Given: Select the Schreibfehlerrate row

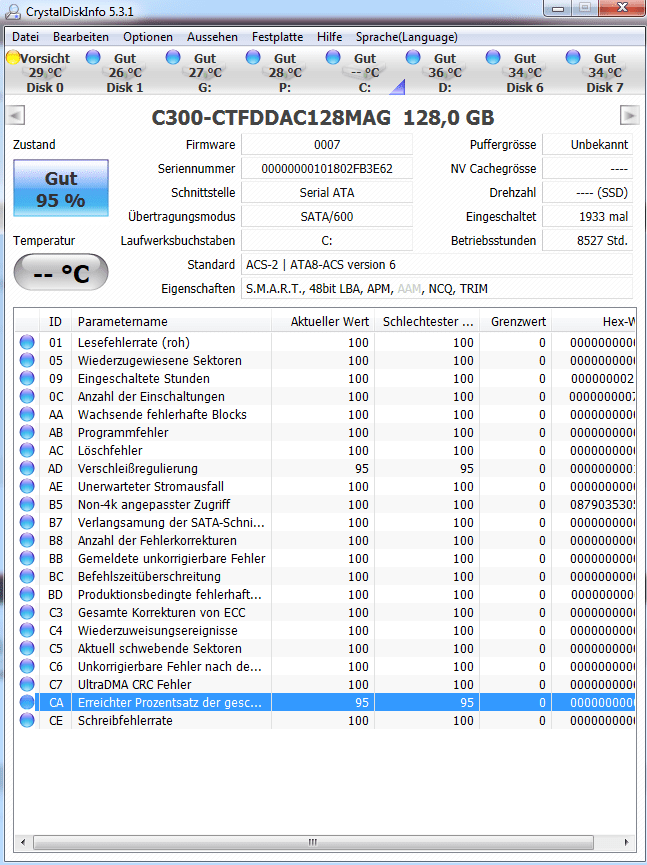Looking at the screenshot, I should pyautogui.click(x=325, y=720).
